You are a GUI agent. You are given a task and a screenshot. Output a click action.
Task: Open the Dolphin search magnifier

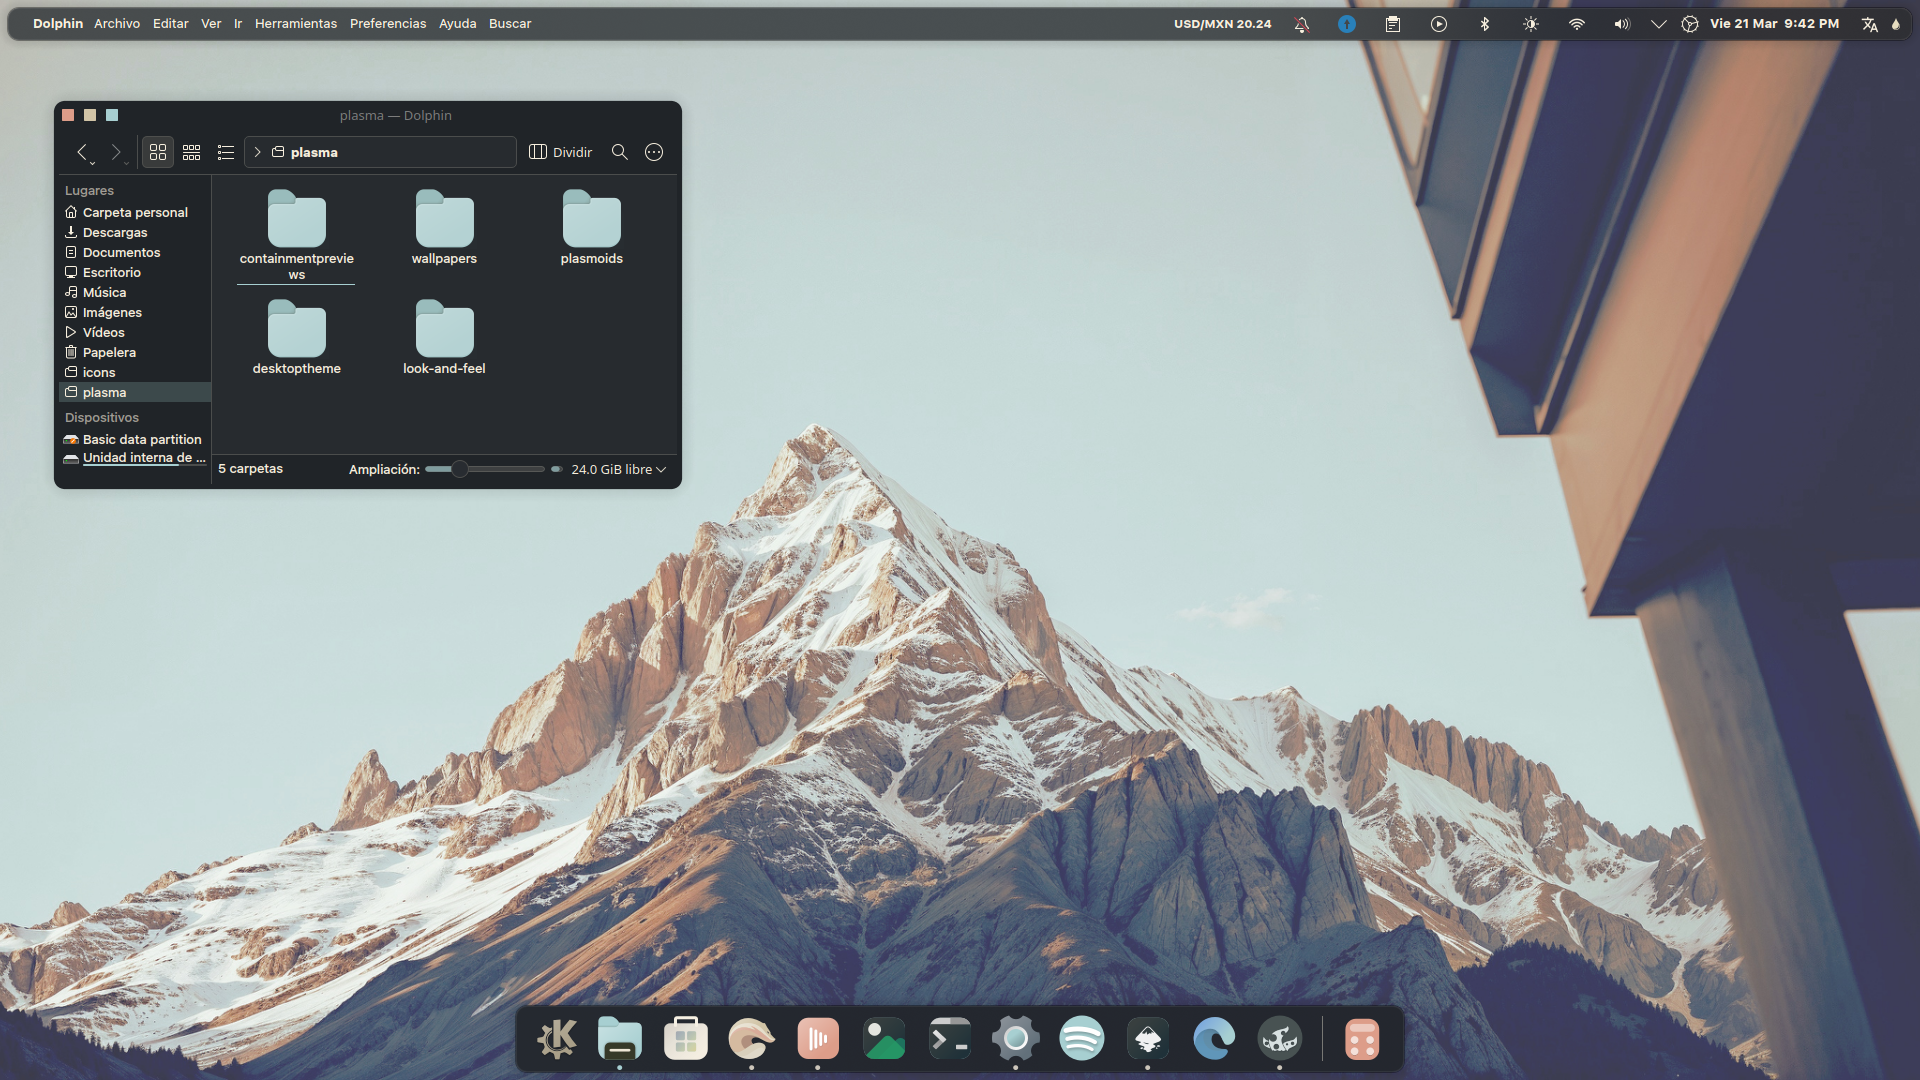[620, 152]
